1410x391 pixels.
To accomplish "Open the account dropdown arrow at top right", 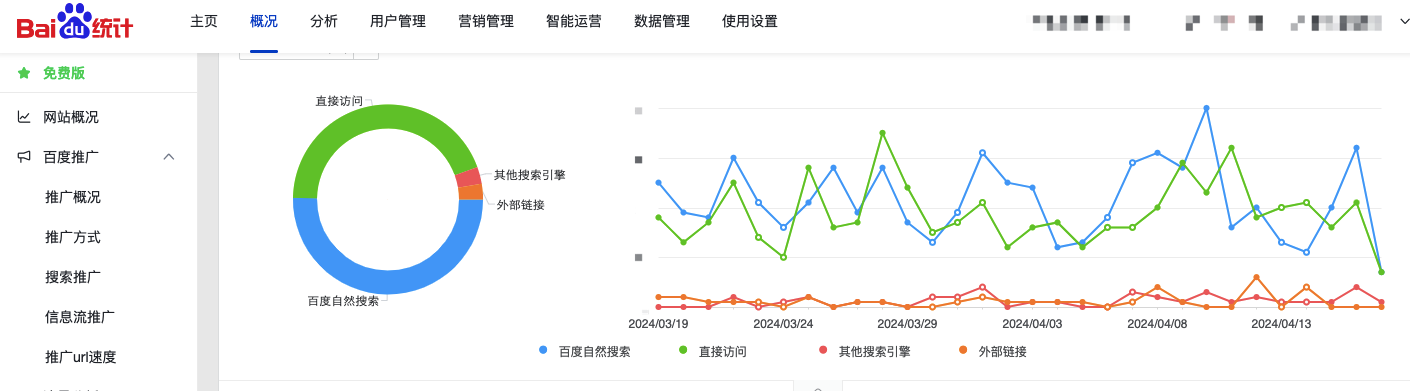I will pos(1398,21).
